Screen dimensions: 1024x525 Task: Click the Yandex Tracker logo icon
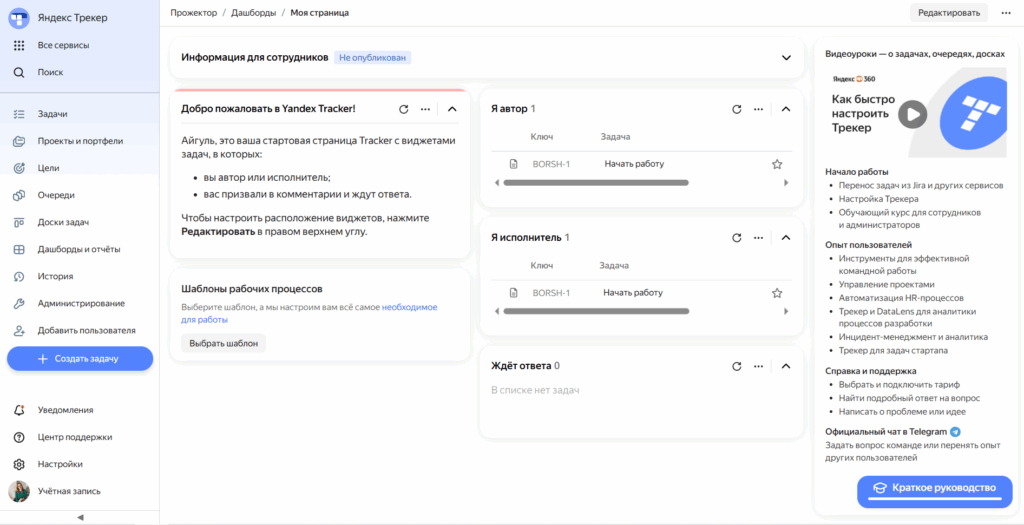point(19,19)
